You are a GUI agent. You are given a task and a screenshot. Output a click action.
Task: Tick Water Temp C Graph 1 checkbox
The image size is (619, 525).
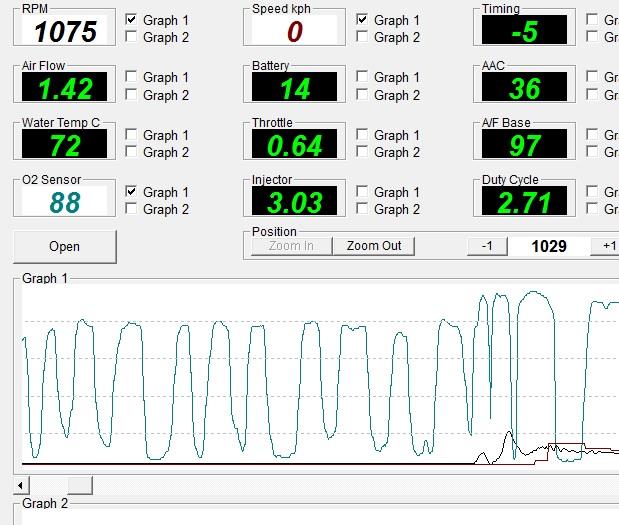click(131, 134)
